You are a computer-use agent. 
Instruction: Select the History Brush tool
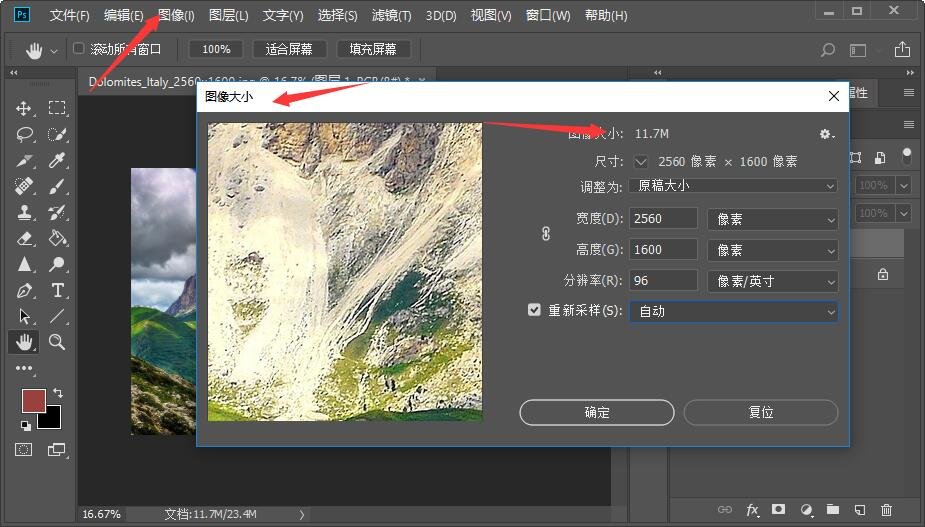[x=57, y=212]
